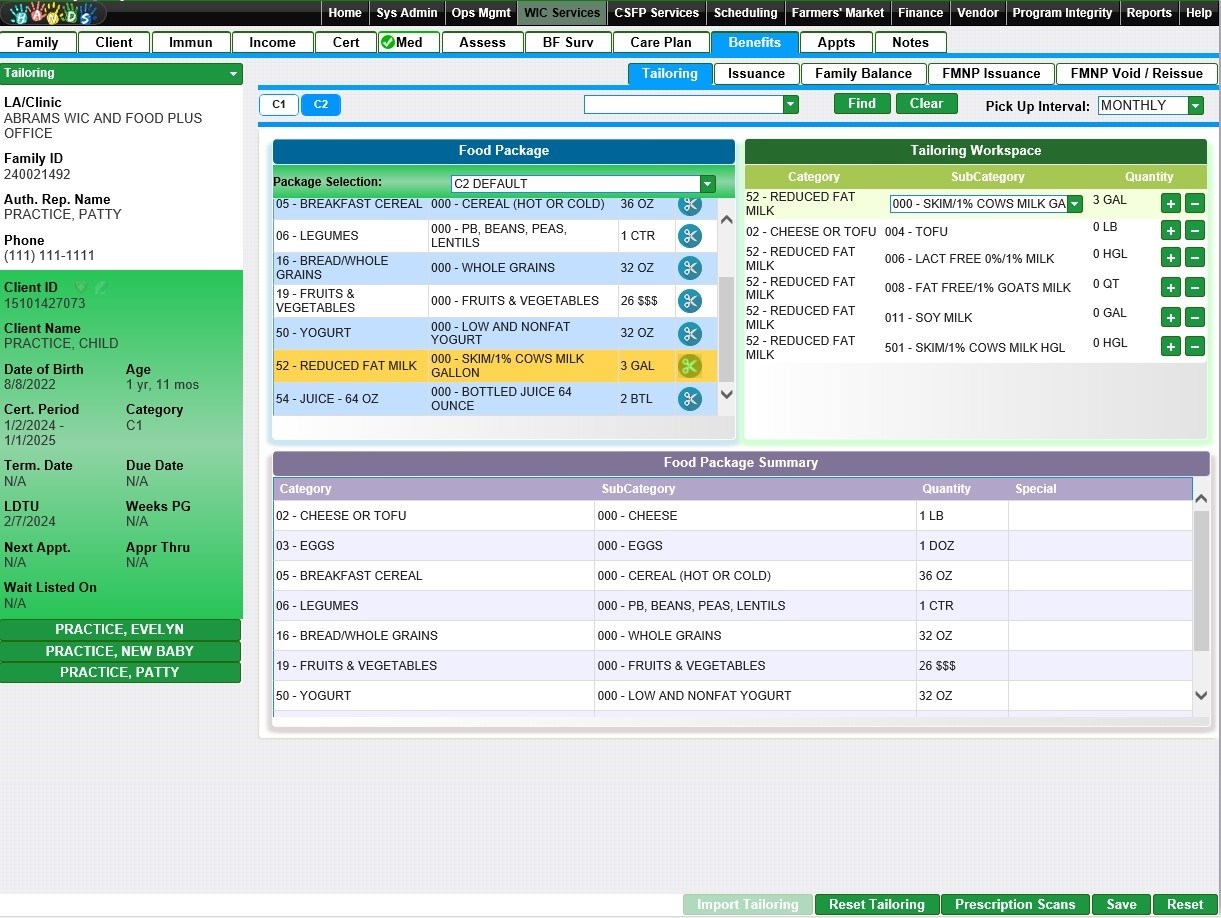Expand the Tailoring sidebar dropdown
Screen dimensions: 1221x918
(x=233, y=73)
